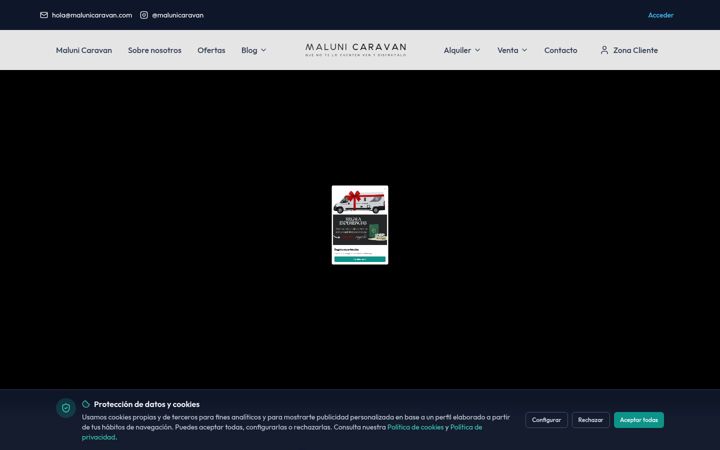Open the Contacto page
720x450 pixels.
click(561, 50)
